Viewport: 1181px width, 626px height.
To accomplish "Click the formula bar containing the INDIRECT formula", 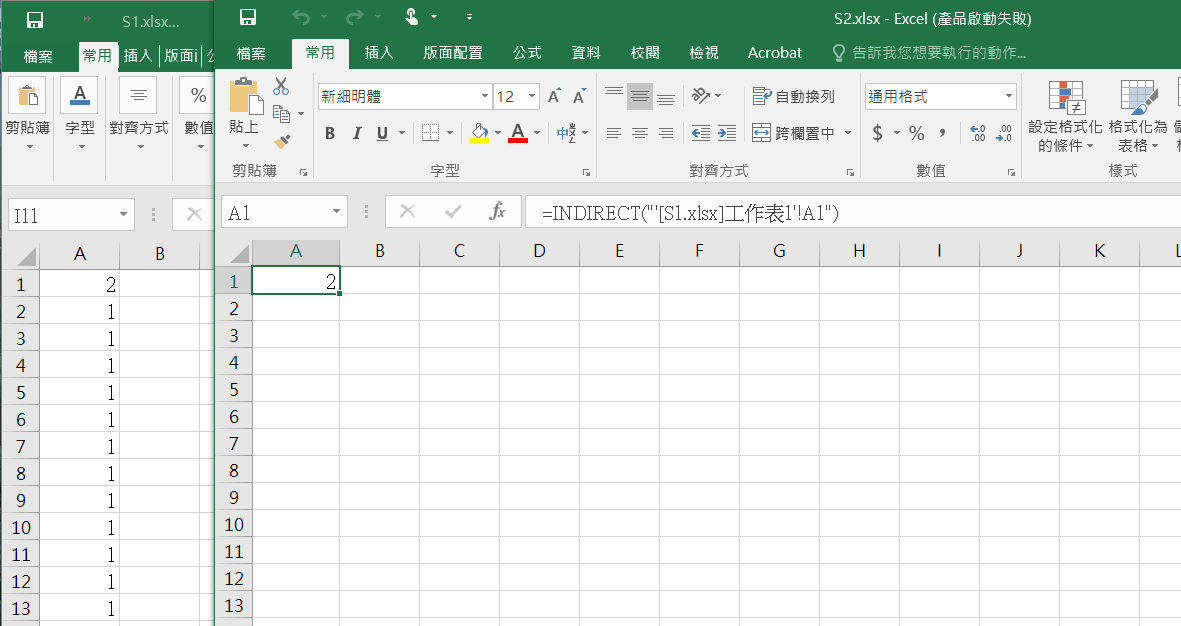I will tap(850, 212).
